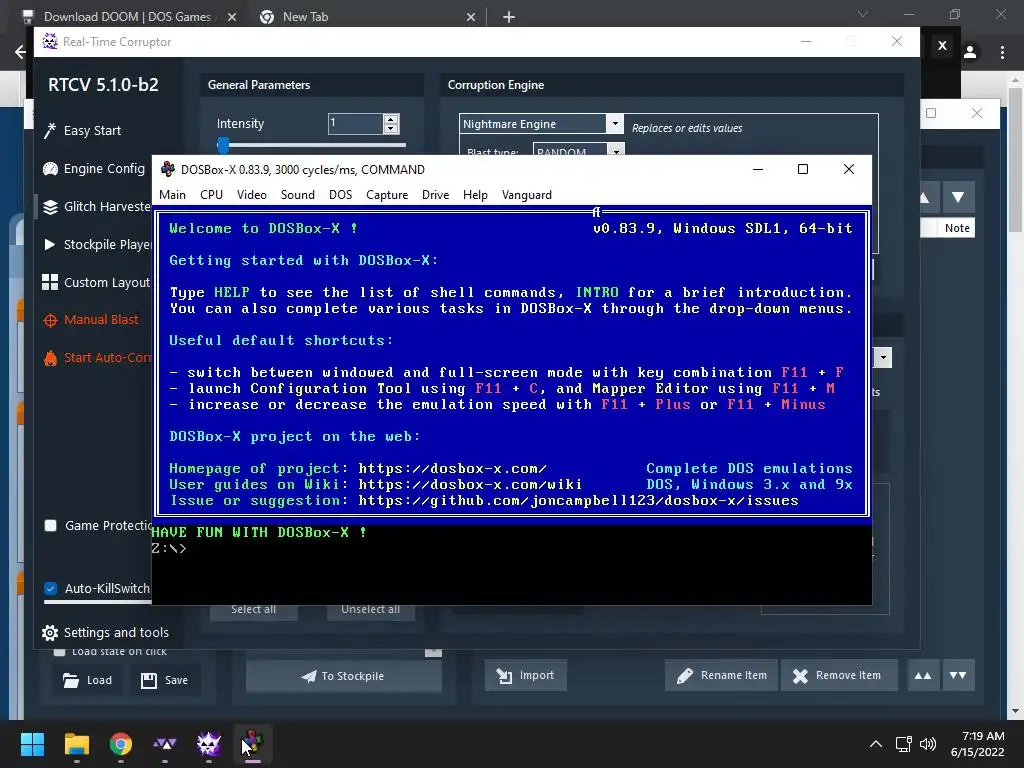This screenshot has width=1024, height=768.
Task: Open Google Chrome from taskbar
Action: [121, 744]
